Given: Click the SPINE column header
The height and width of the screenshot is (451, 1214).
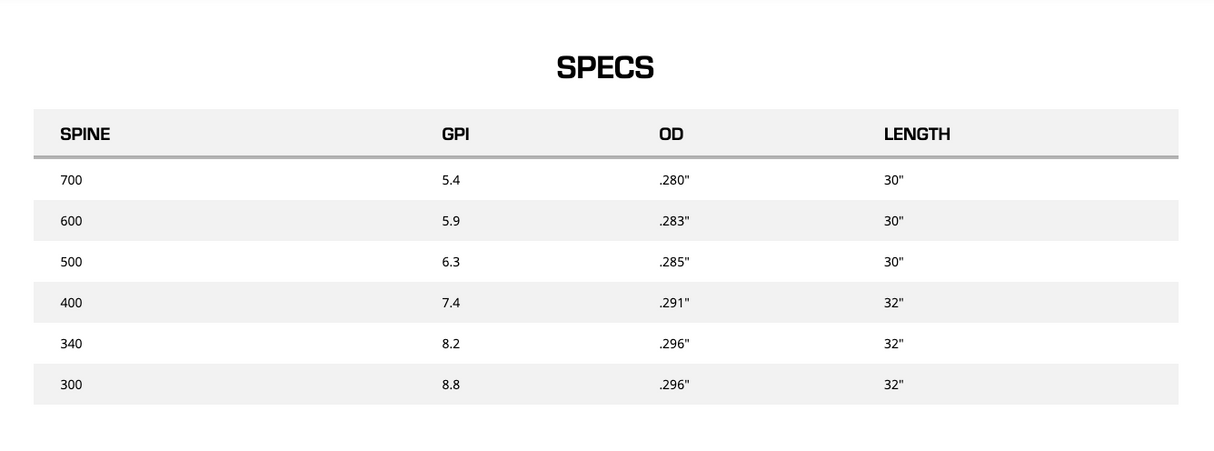Looking at the screenshot, I should tap(85, 134).
